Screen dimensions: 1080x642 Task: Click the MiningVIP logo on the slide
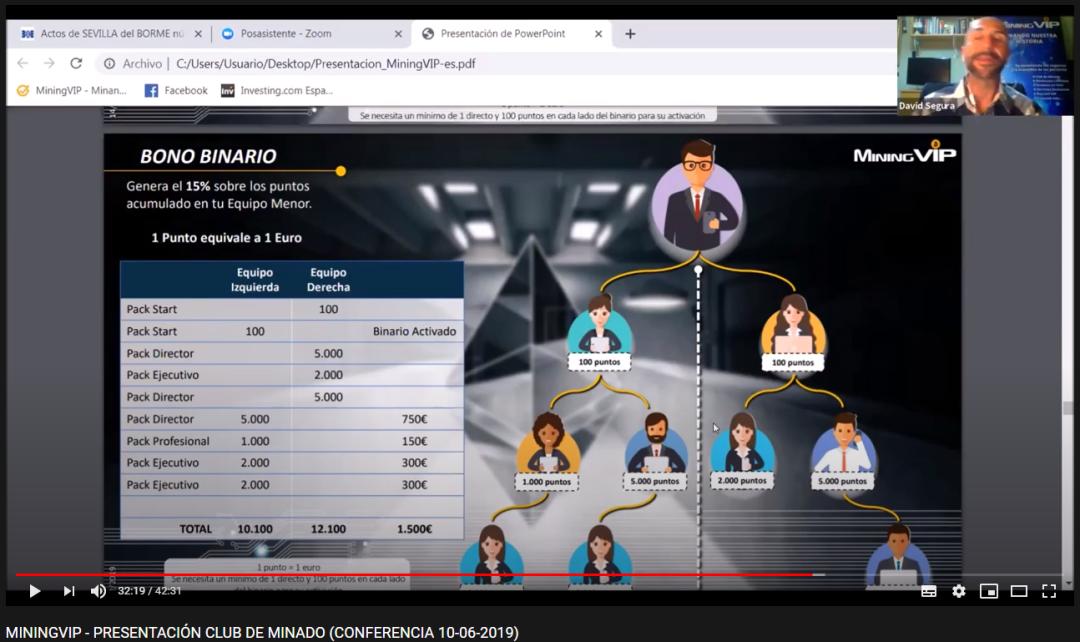point(904,153)
